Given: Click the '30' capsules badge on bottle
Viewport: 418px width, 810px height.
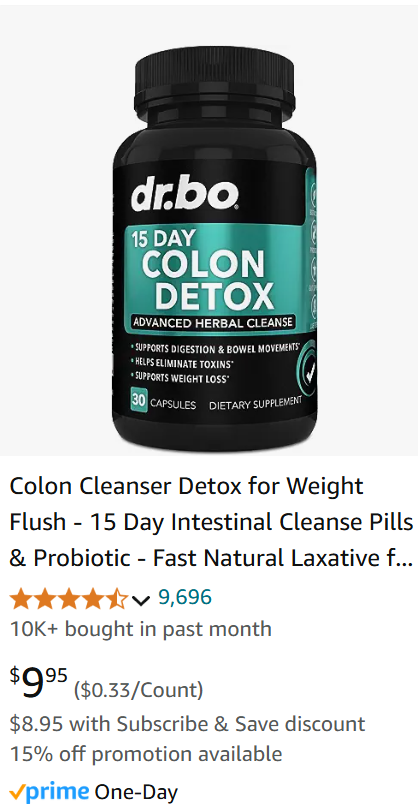Looking at the screenshot, I should point(139,400).
